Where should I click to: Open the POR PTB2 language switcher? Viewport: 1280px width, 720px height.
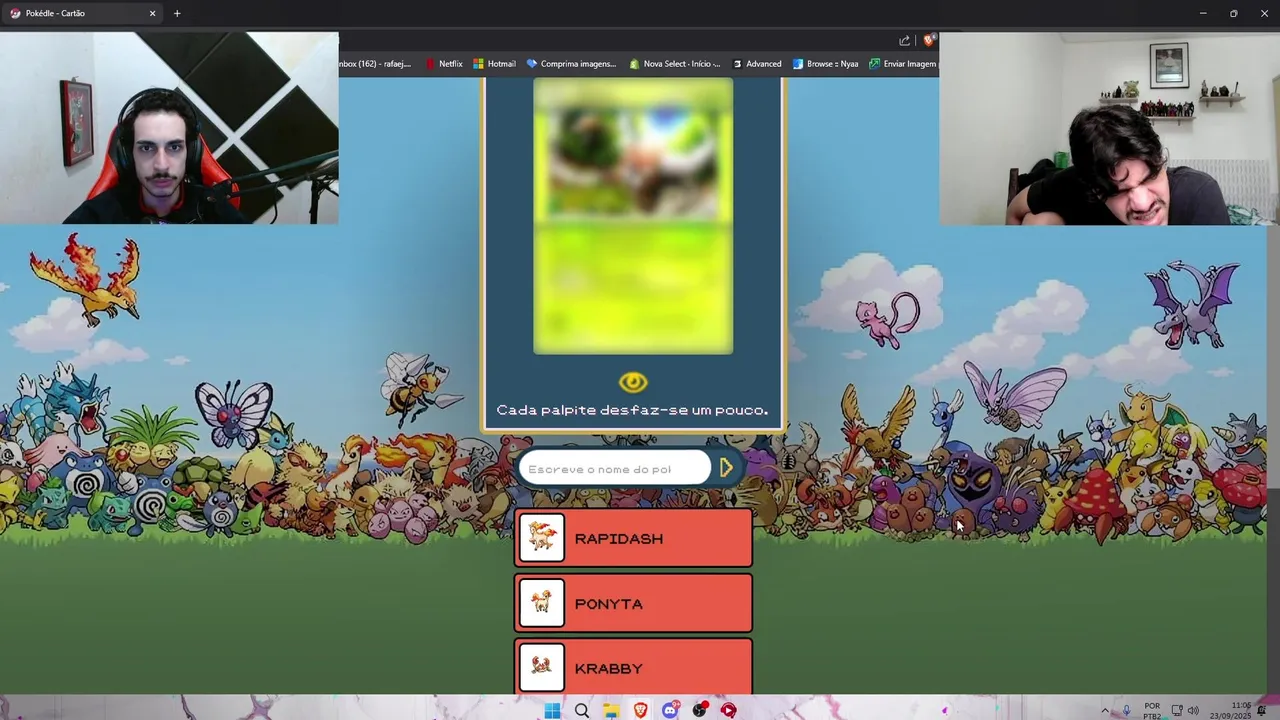pyautogui.click(x=1152, y=710)
